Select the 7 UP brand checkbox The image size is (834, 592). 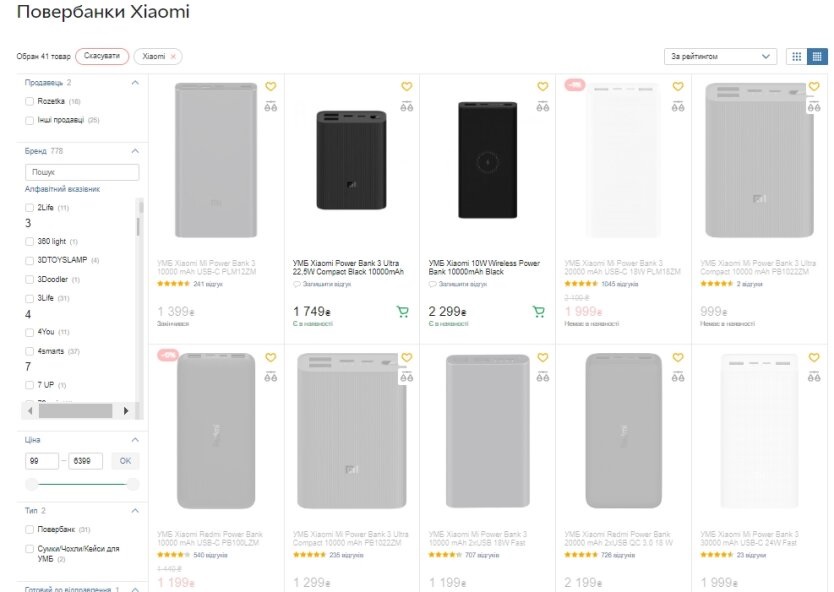point(29,385)
